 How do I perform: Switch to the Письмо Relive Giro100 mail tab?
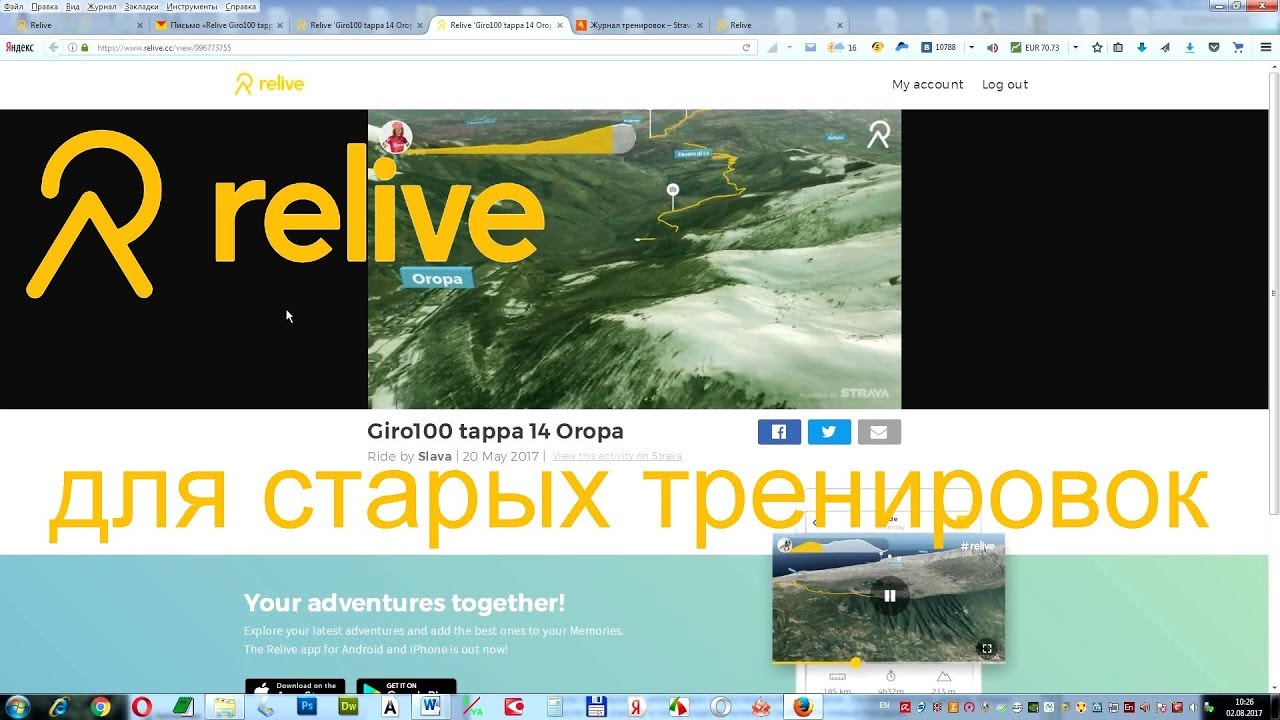point(218,25)
